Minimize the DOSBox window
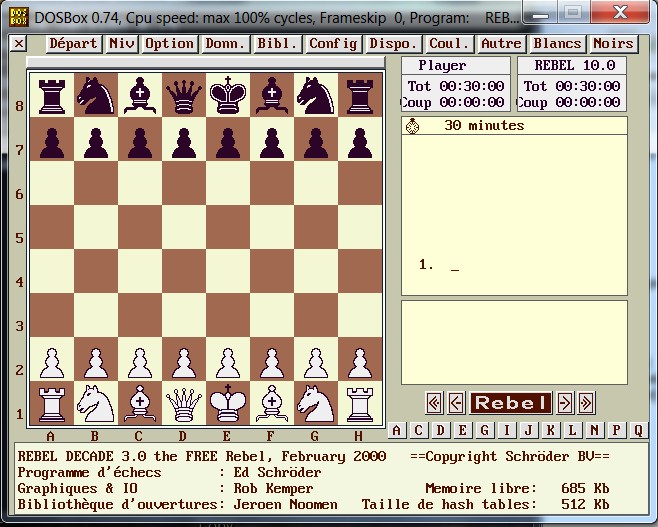The width and height of the screenshot is (658, 527). pyautogui.click(x=541, y=13)
